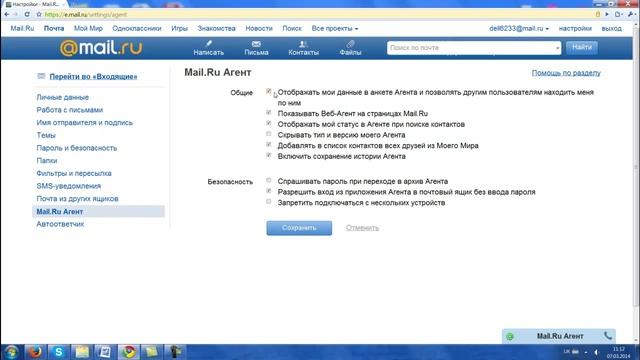This screenshot has width=640, height=360.
Task: Open Личные данные settings section
Action: tap(62, 97)
